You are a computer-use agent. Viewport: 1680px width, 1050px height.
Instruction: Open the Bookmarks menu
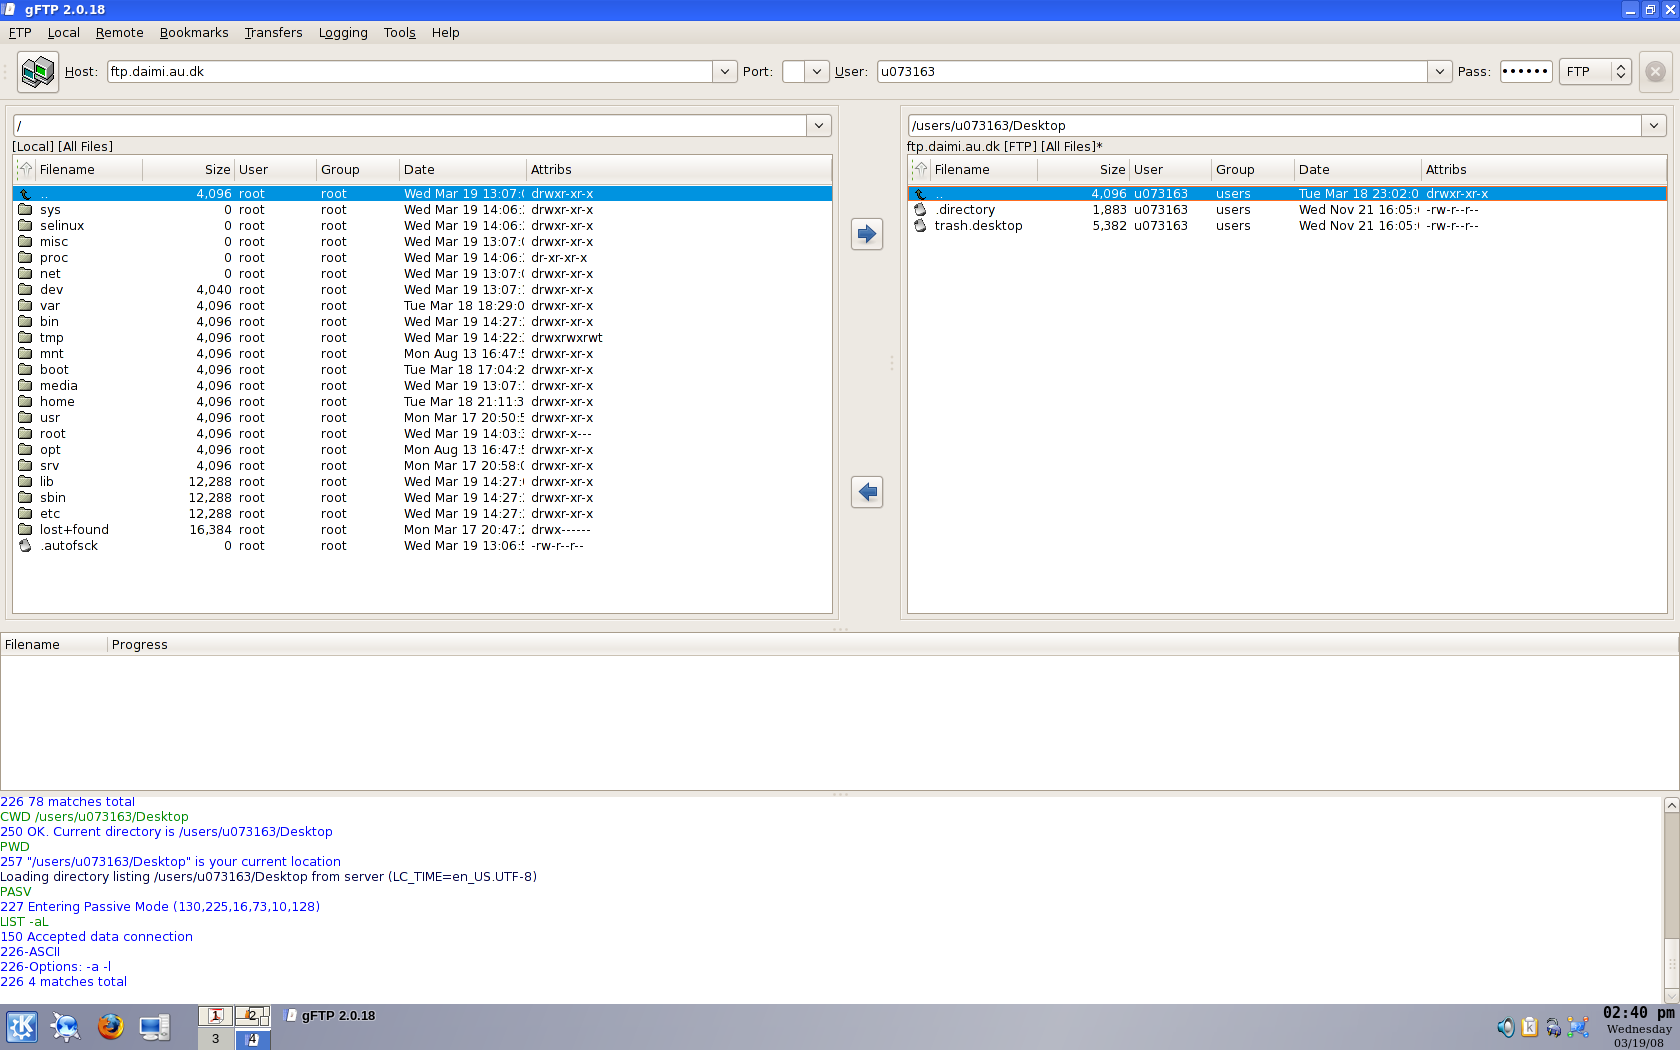click(x=194, y=33)
